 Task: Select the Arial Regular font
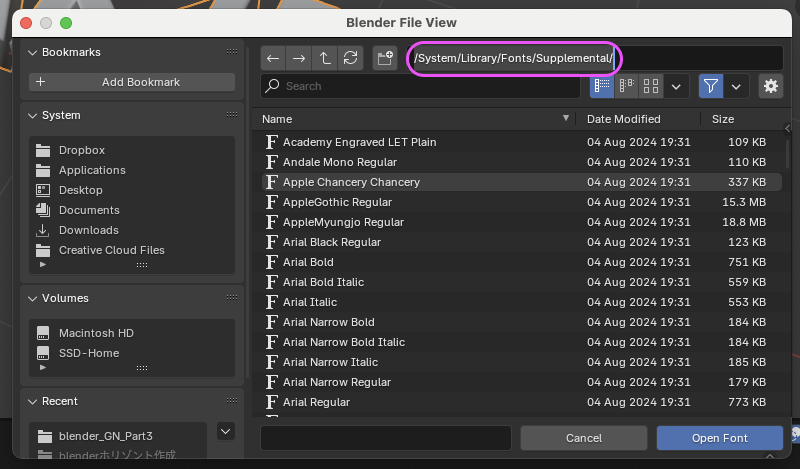tap(521, 402)
